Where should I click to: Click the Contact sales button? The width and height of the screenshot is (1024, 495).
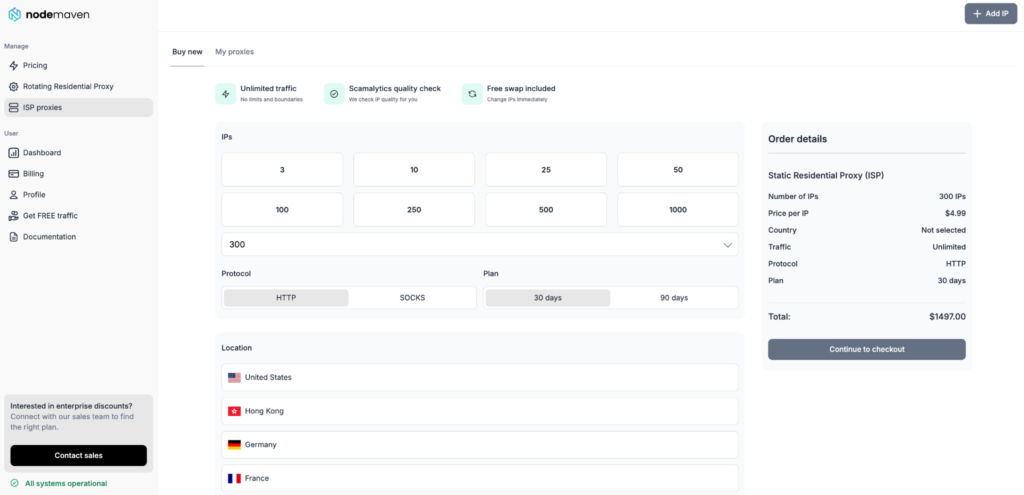[78, 456]
